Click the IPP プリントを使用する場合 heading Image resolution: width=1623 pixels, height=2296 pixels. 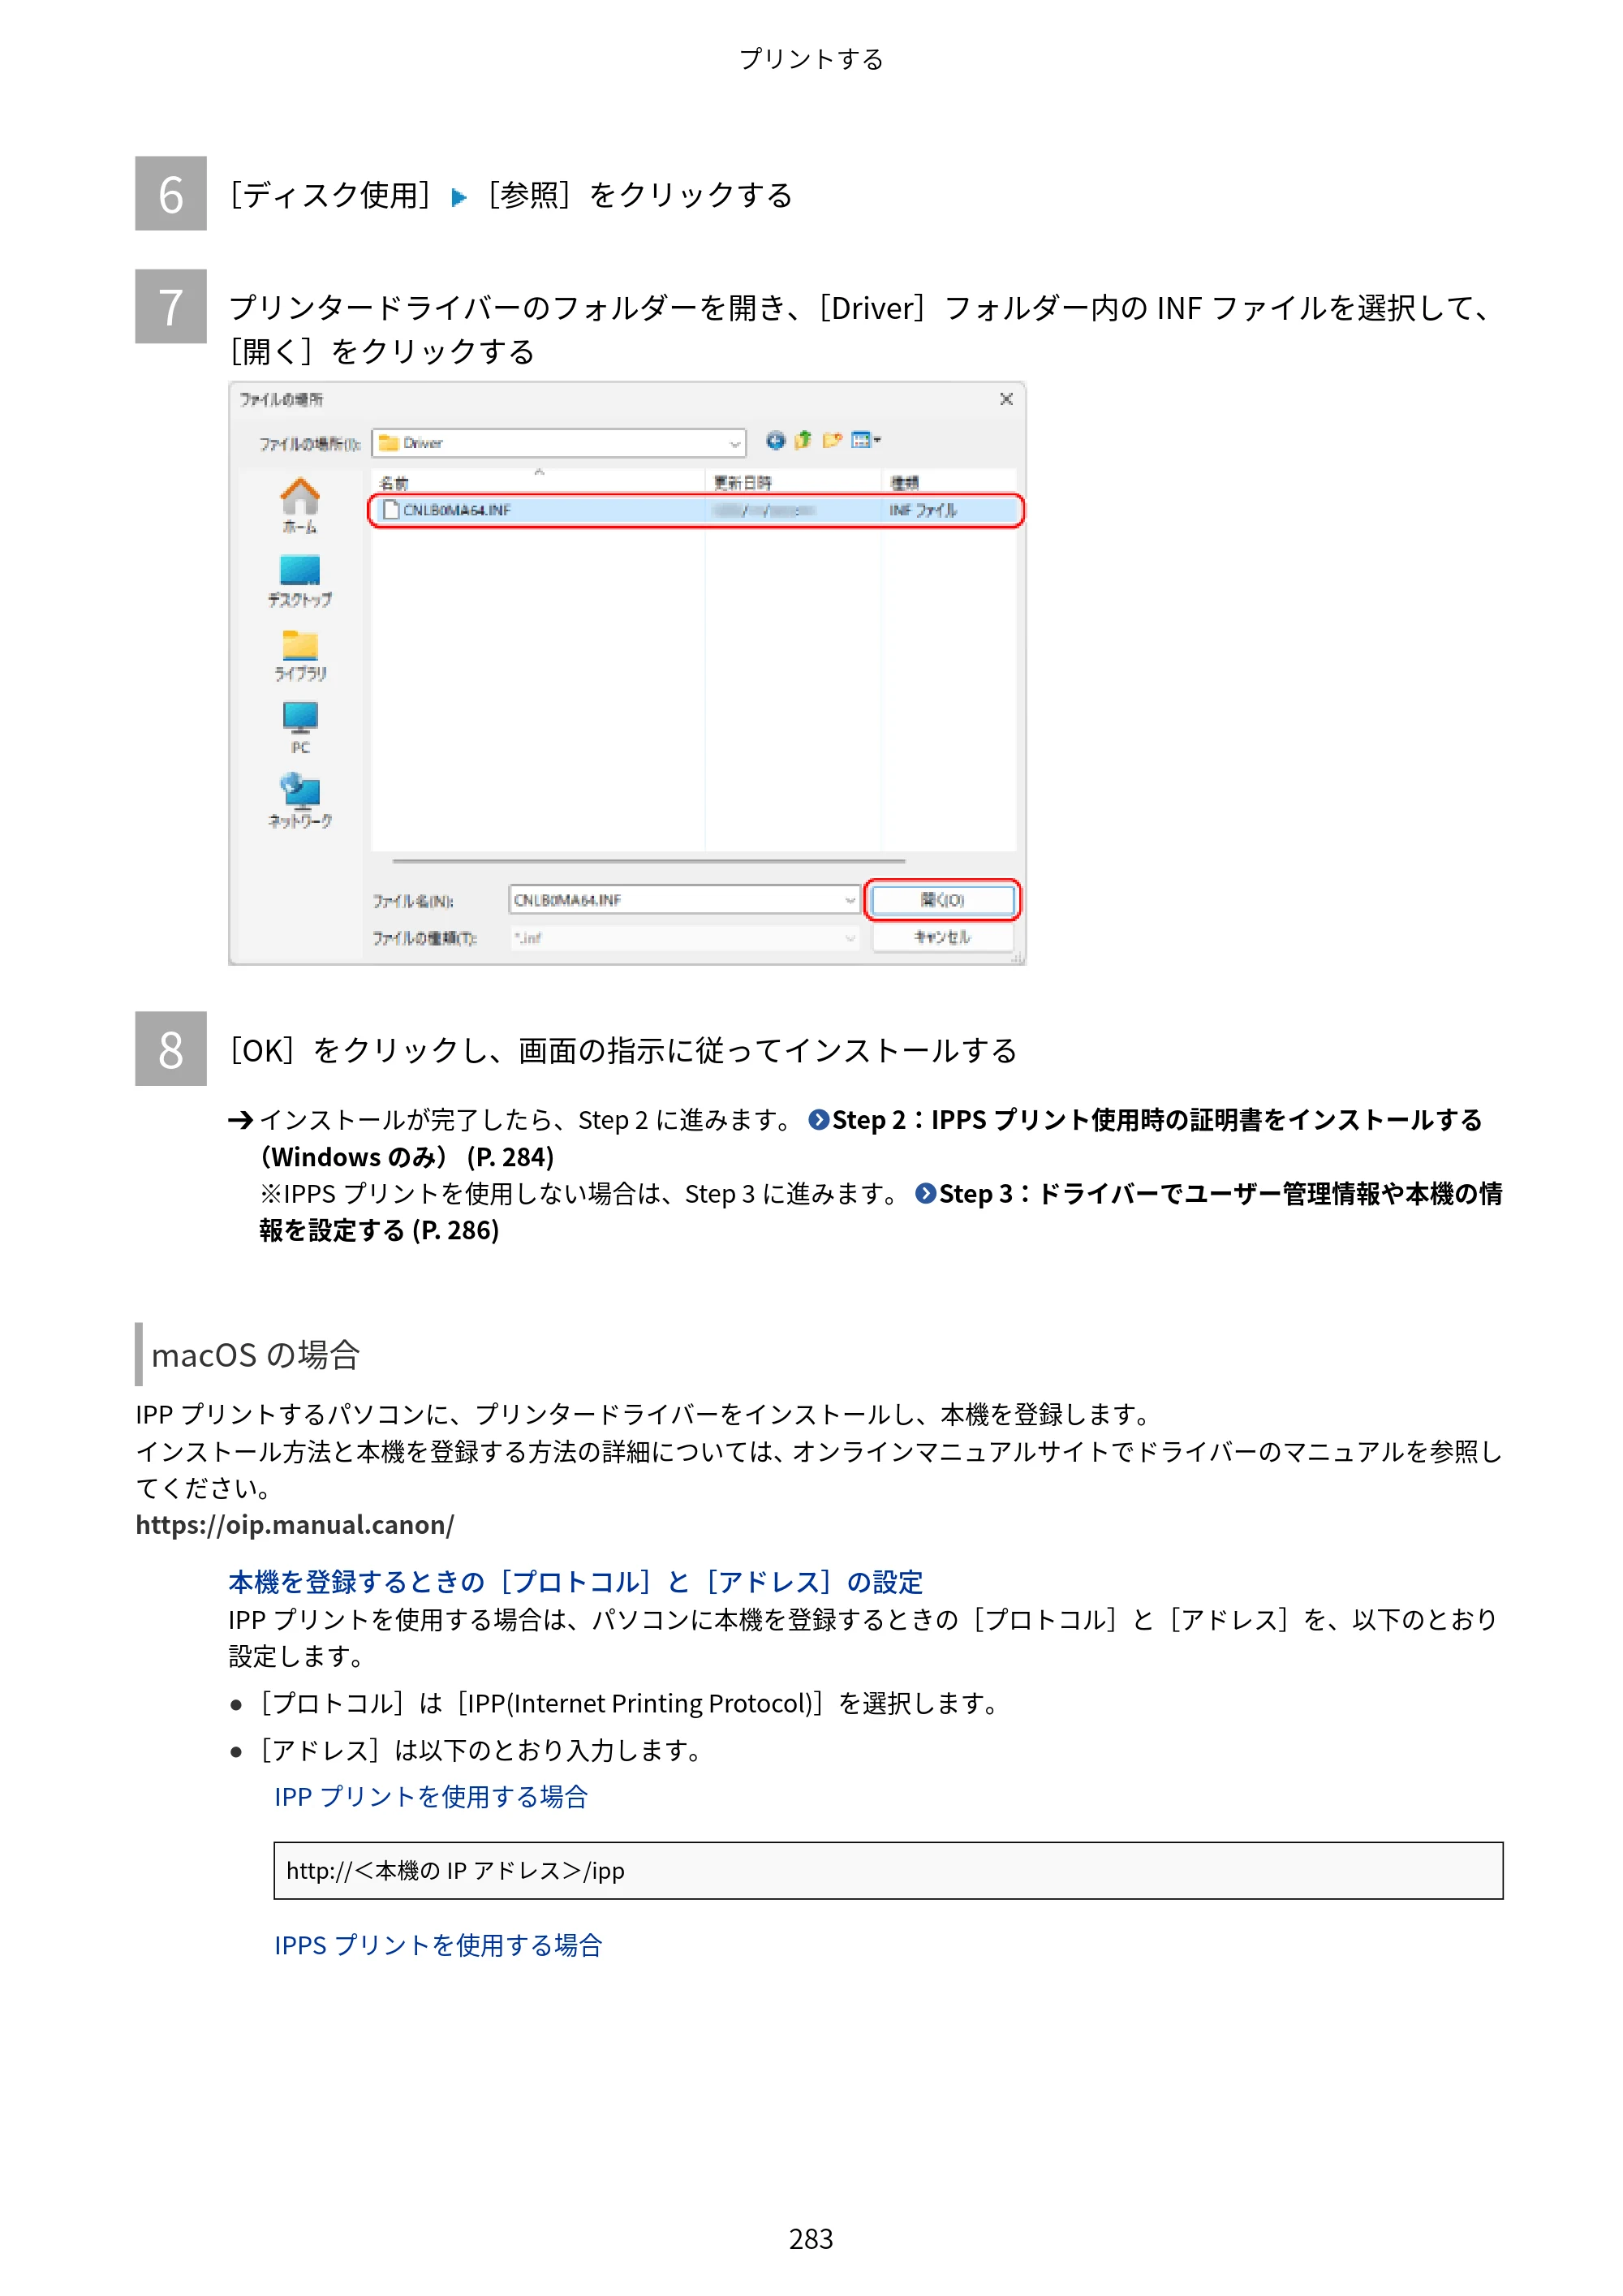431,1797
